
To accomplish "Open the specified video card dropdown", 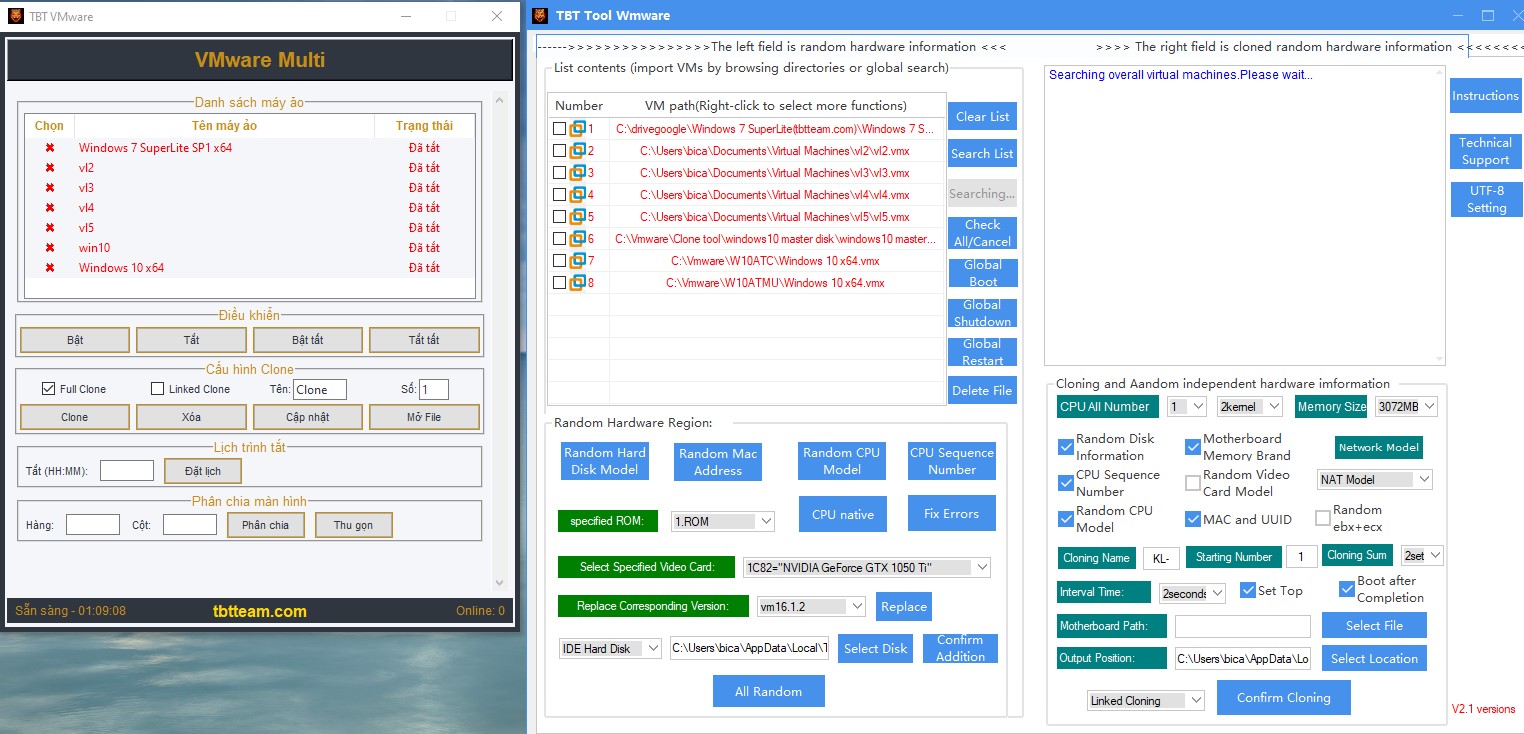I will (866, 567).
